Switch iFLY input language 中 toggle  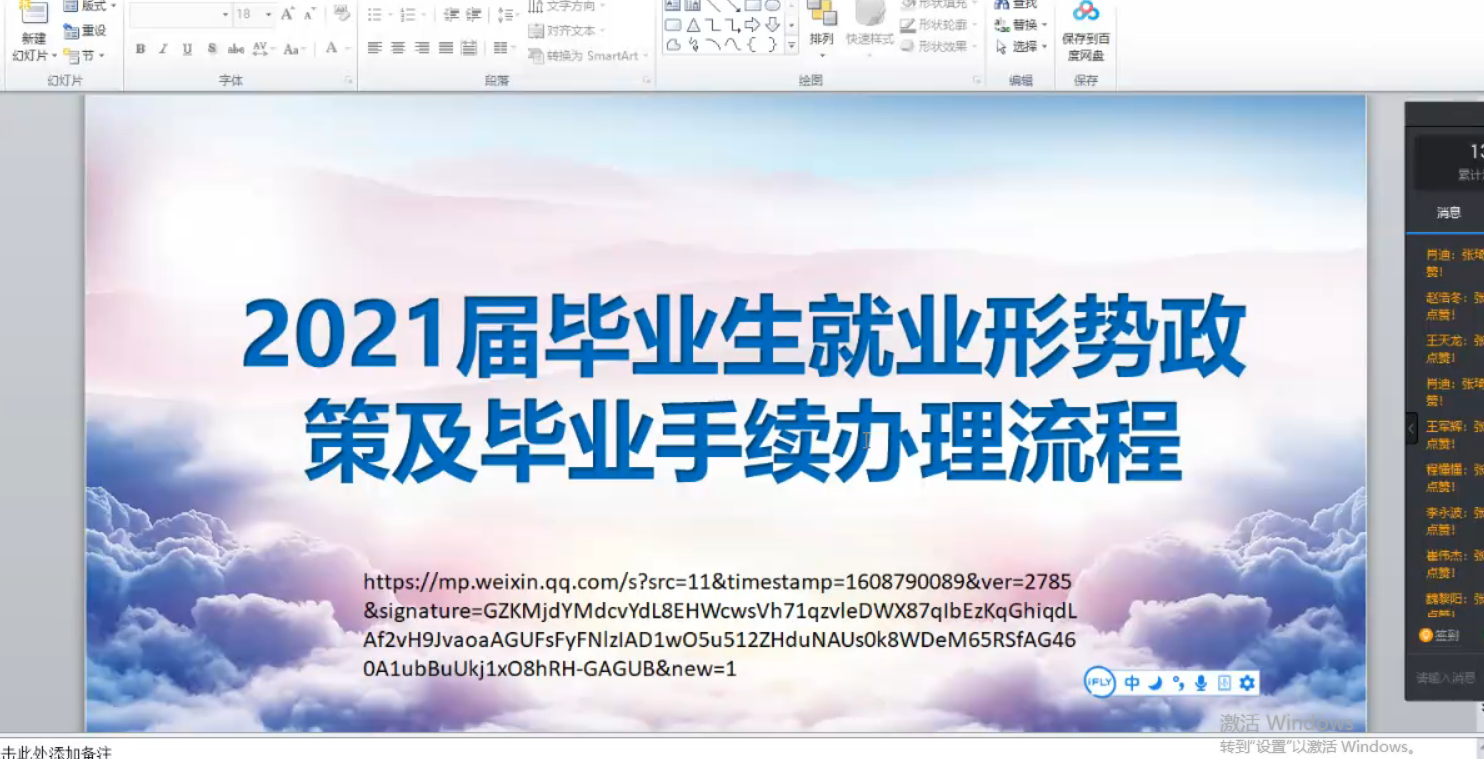[1132, 683]
